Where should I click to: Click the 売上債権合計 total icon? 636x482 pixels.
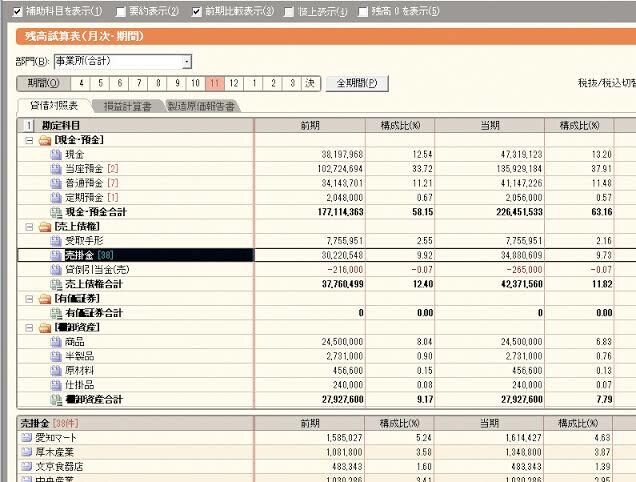tap(56, 284)
